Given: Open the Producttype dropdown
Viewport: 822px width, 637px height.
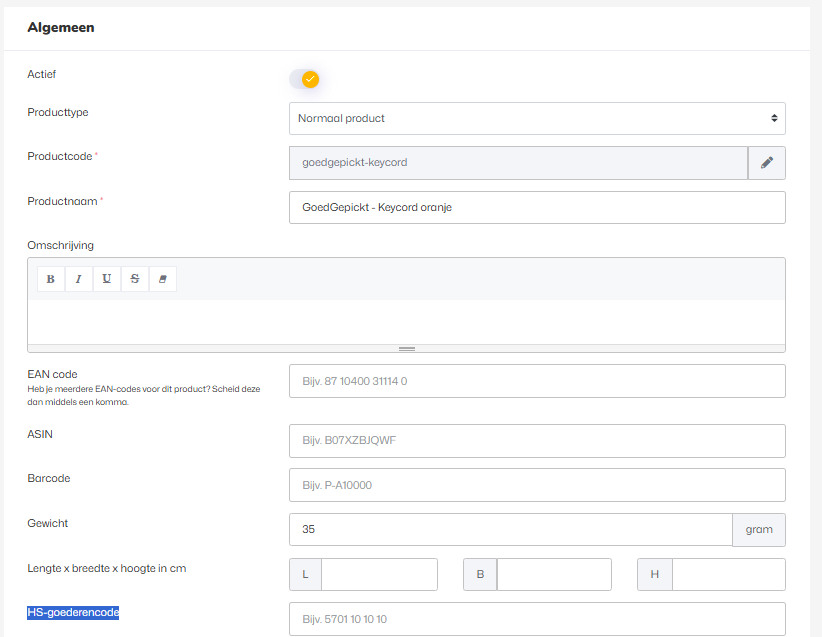Looking at the screenshot, I should click(x=537, y=118).
